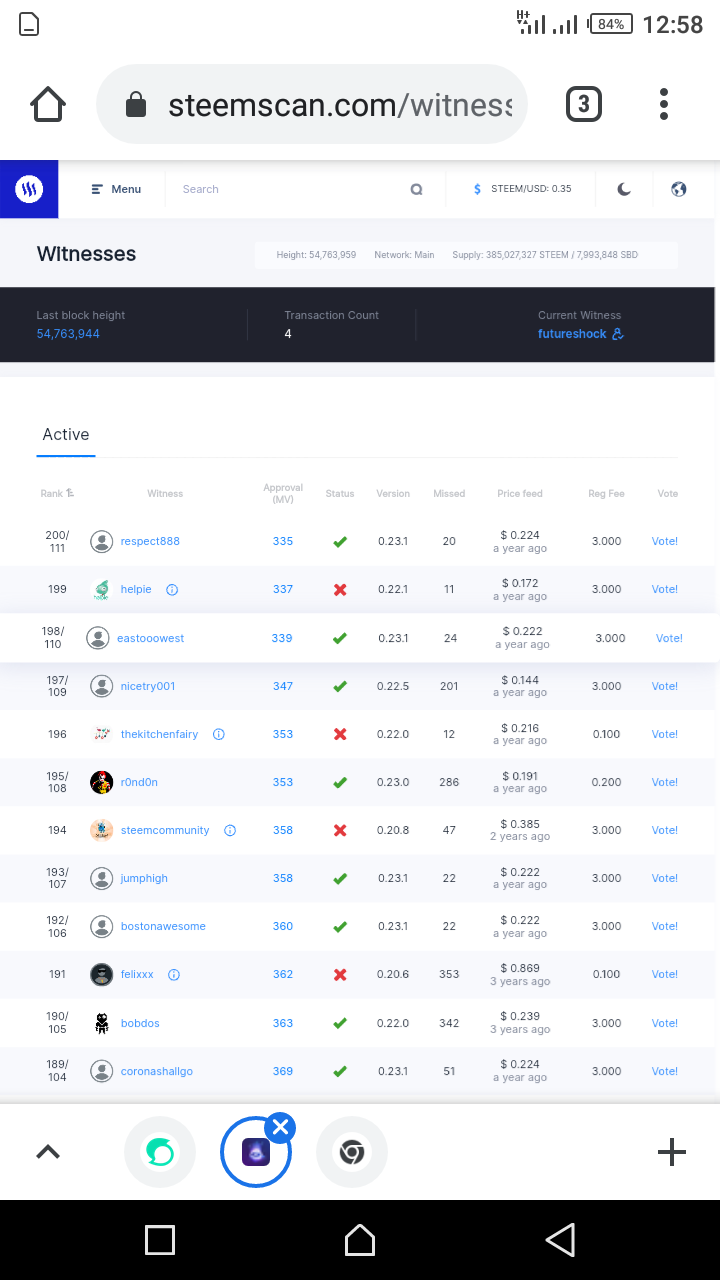This screenshot has height=1280, width=720.
Task: Open felixxx witness profile
Action: click(x=137, y=974)
